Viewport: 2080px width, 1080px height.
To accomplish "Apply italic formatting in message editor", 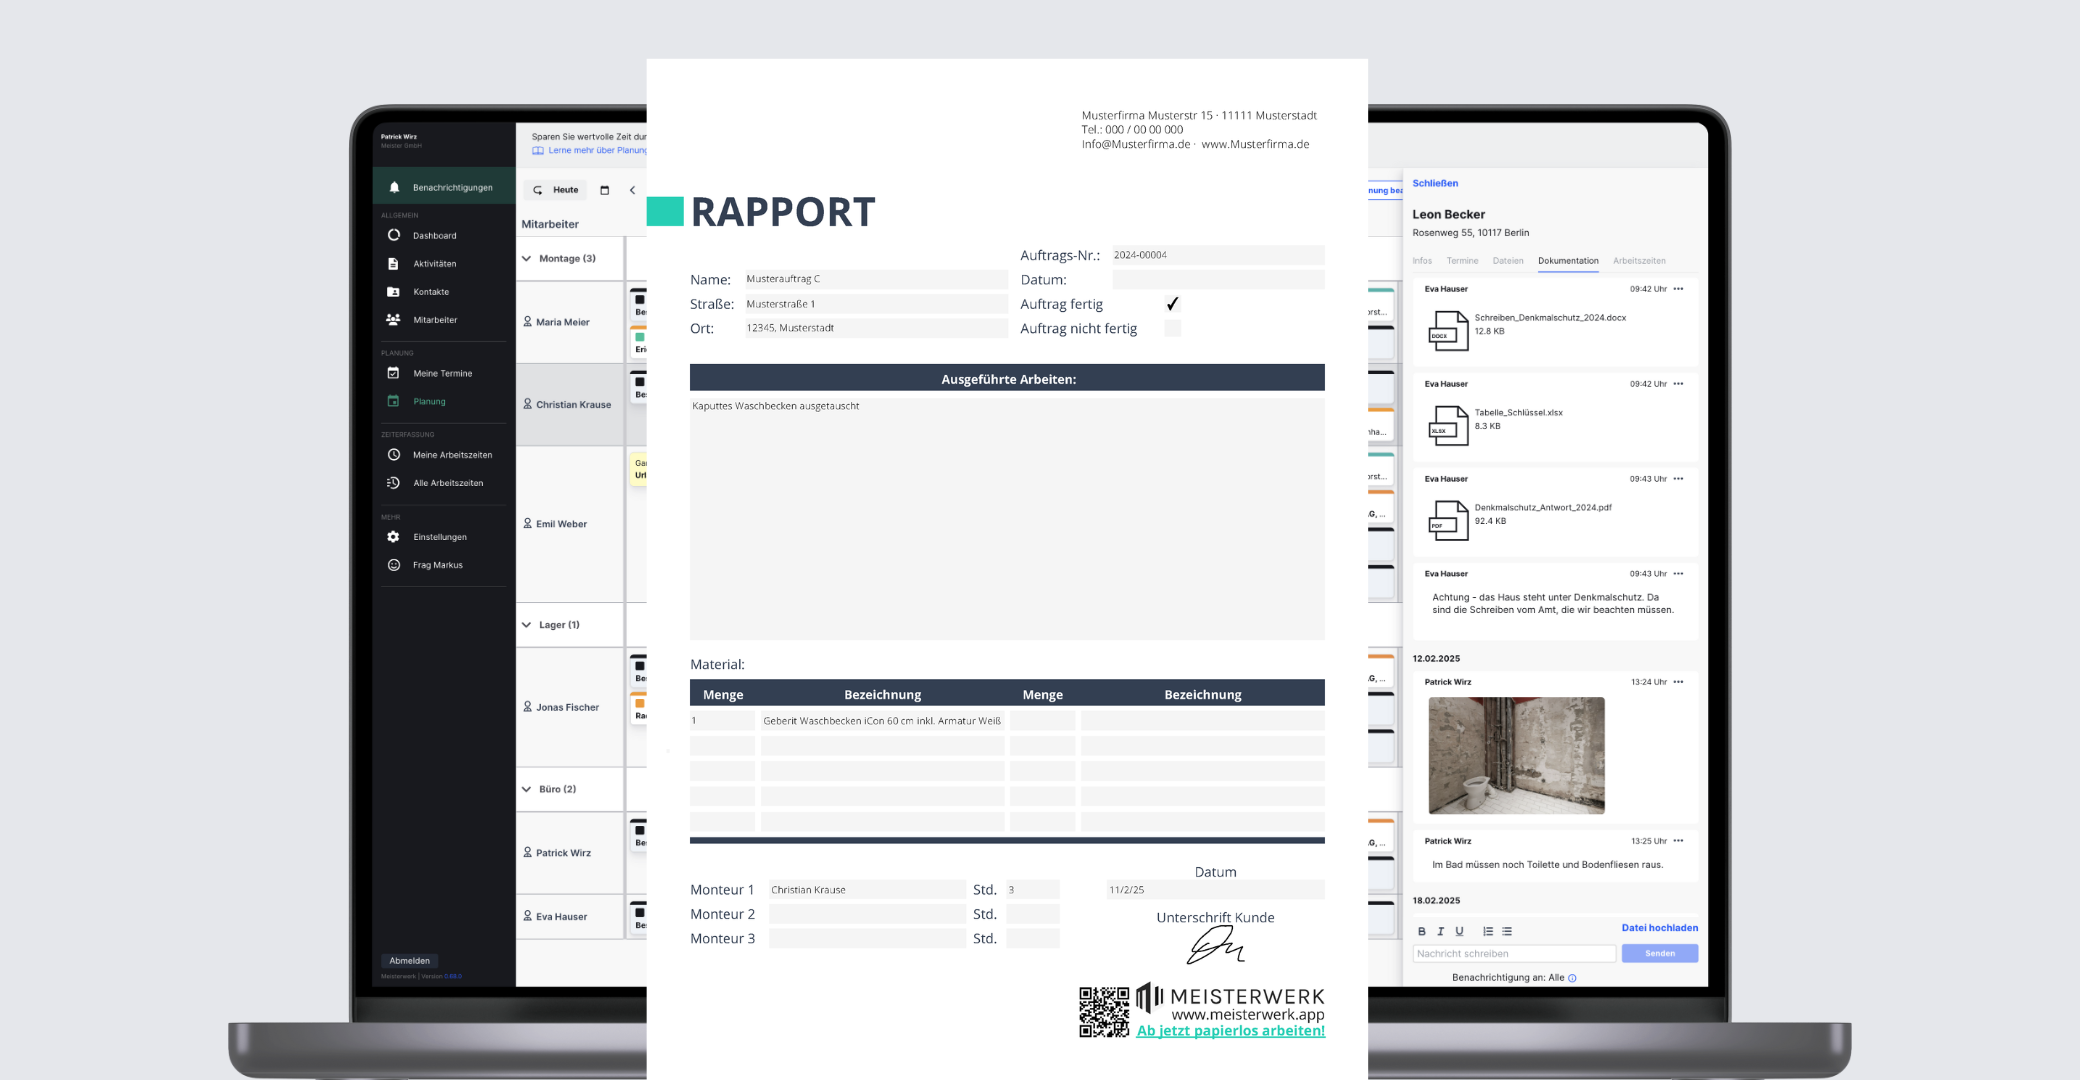I will [1440, 931].
